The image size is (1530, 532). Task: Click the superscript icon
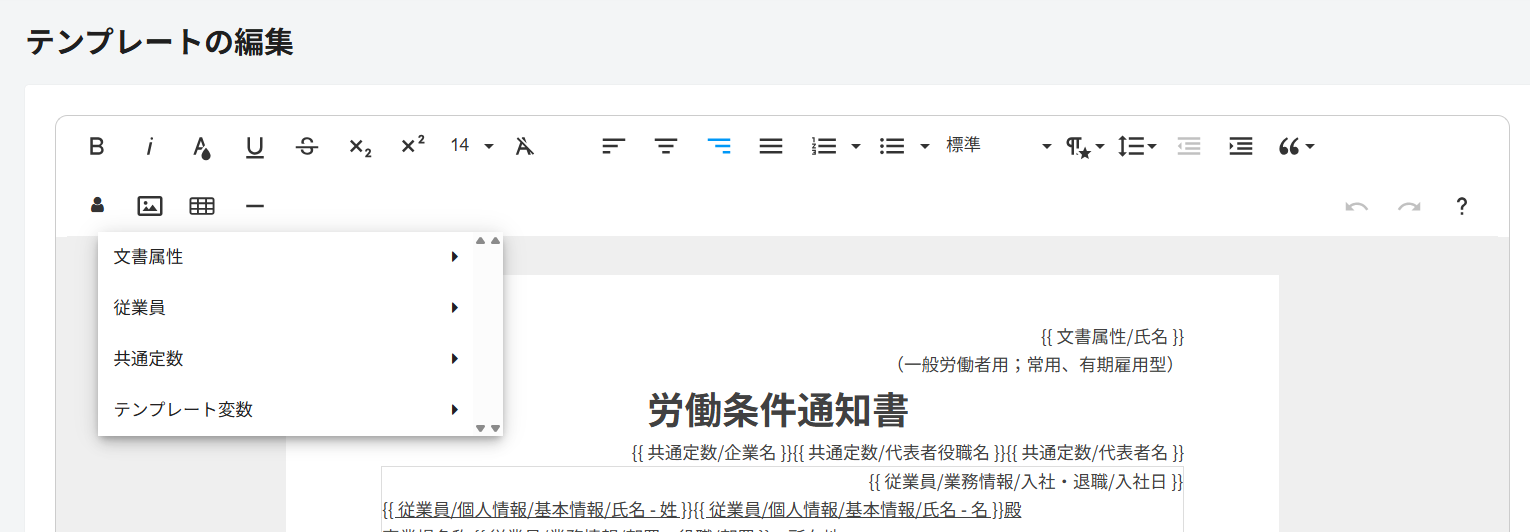[413, 146]
